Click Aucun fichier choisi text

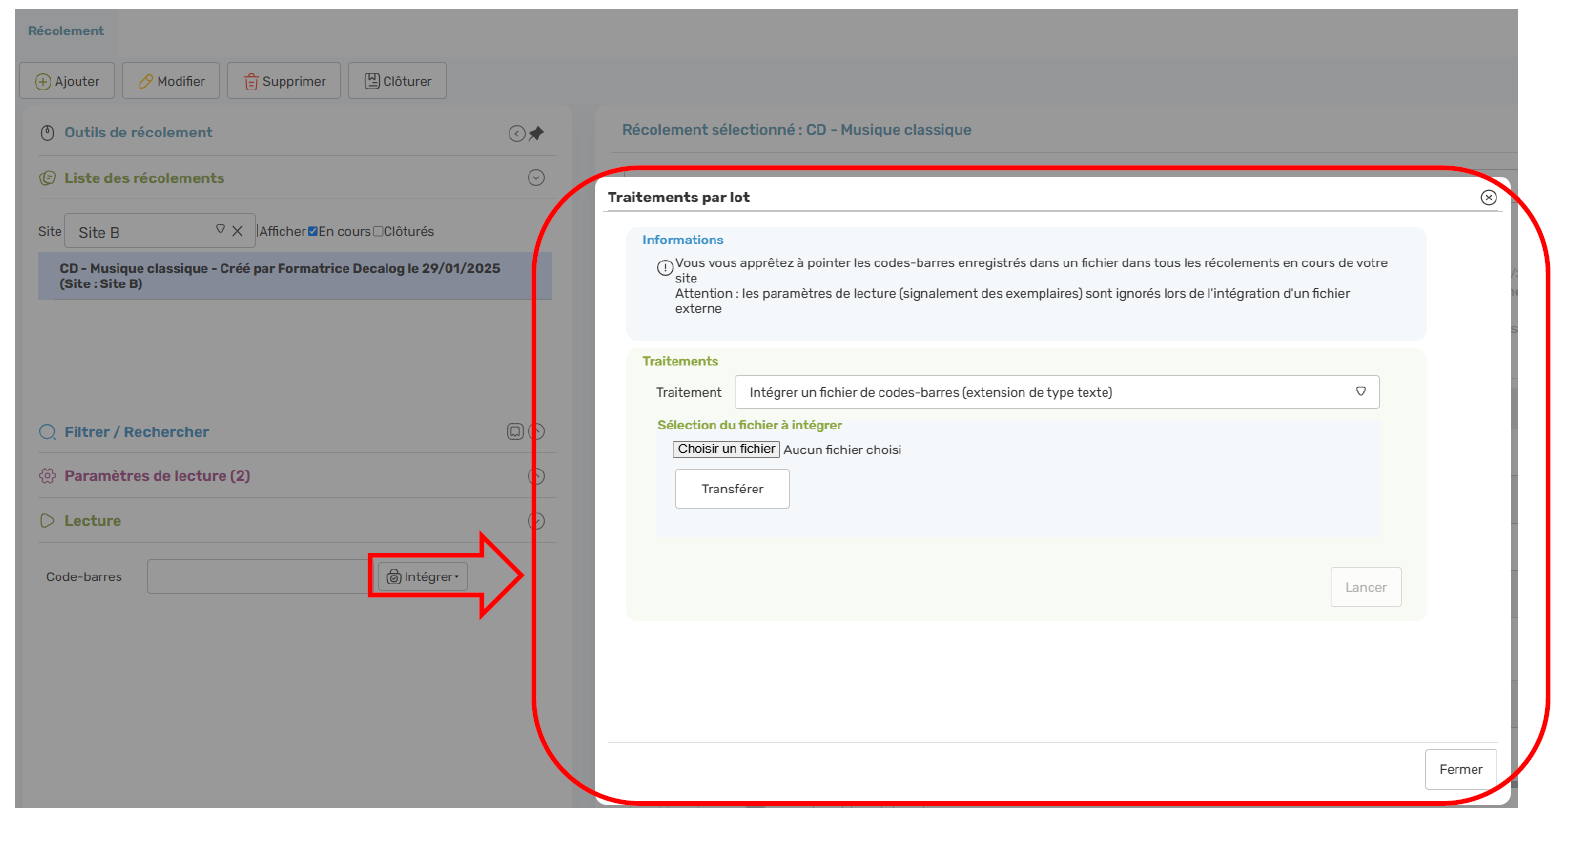click(842, 450)
